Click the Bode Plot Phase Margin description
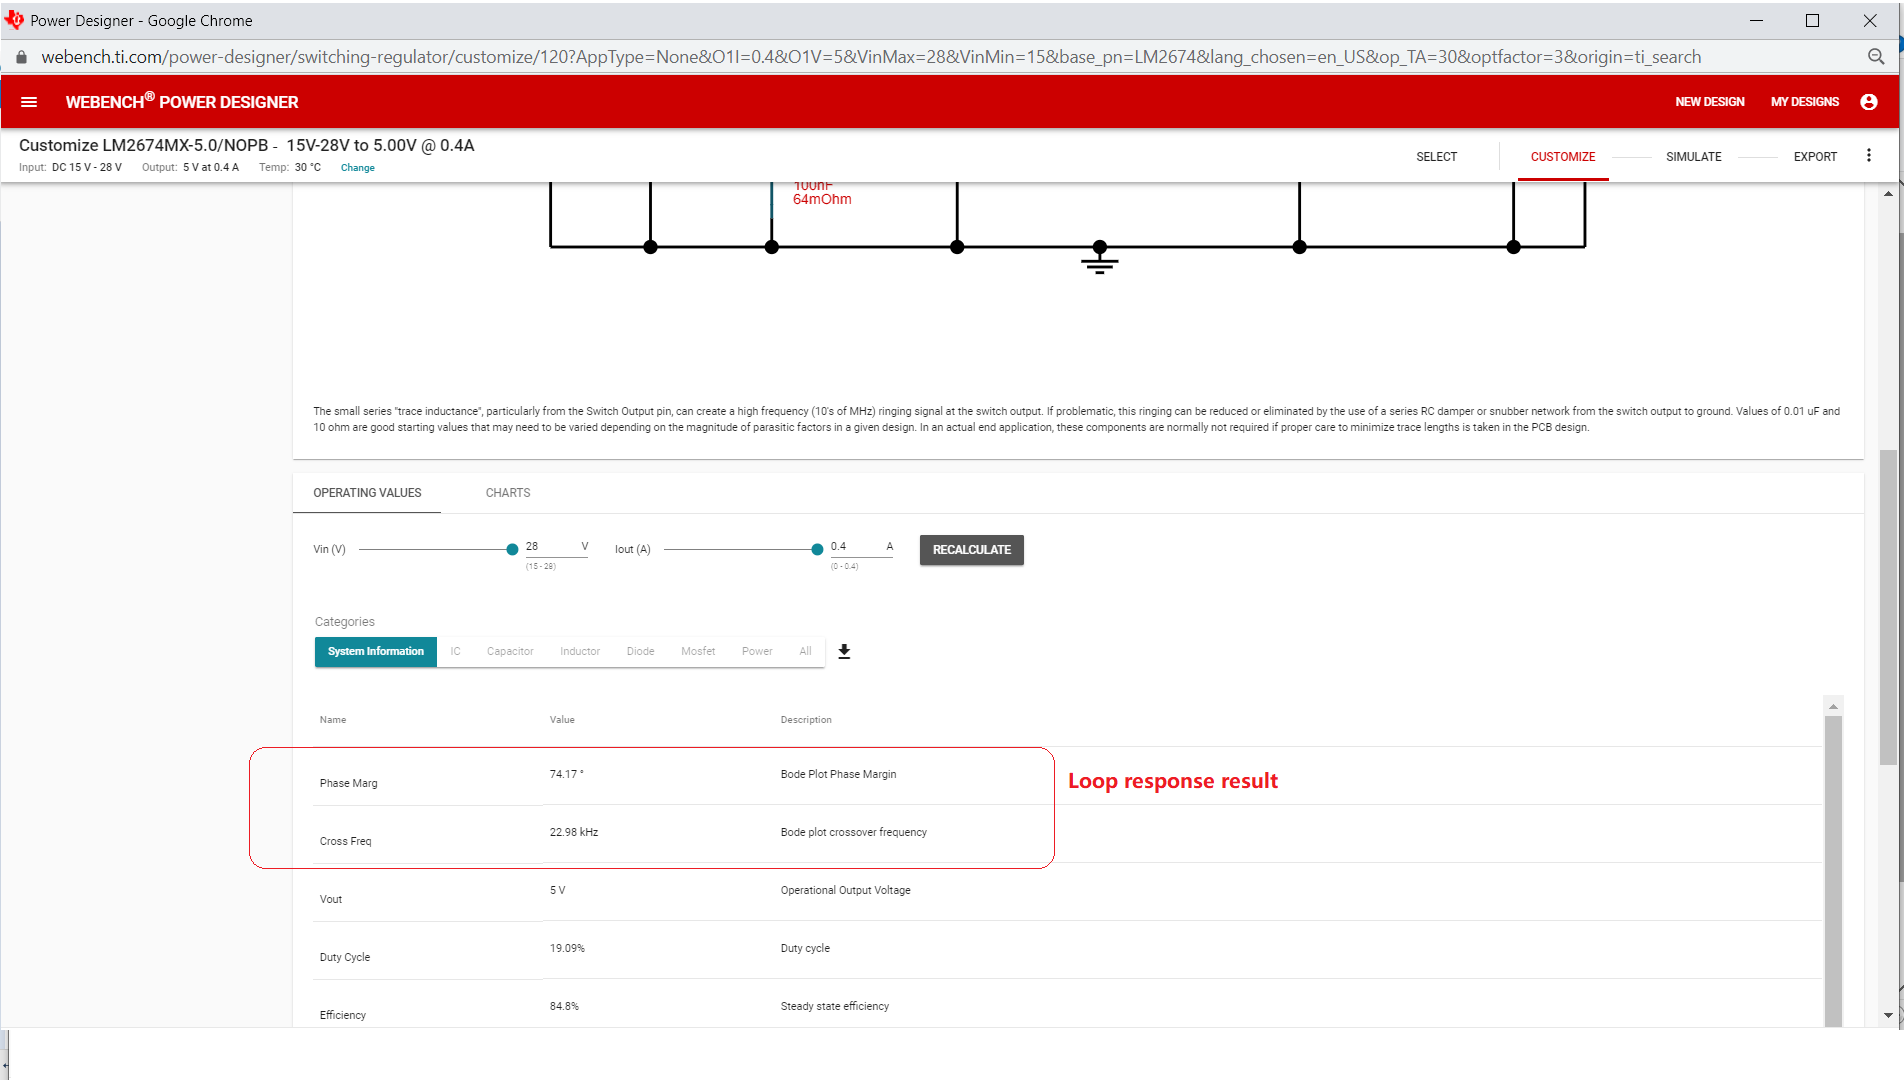This screenshot has height=1080, width=1904. point(838,774)
